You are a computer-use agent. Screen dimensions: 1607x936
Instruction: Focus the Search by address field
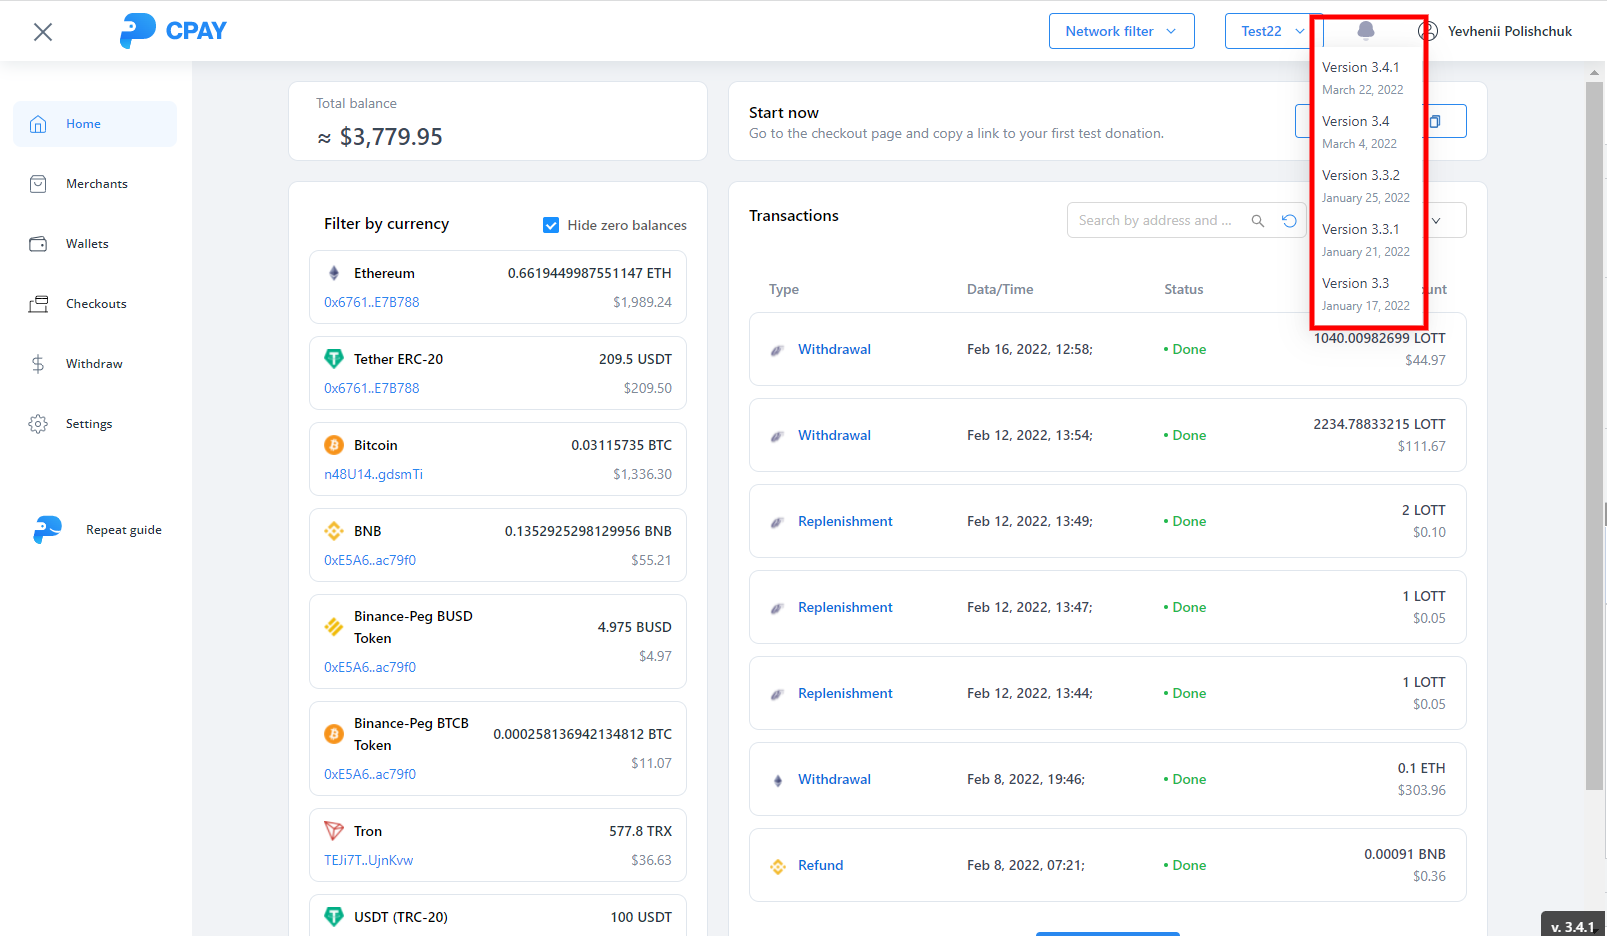click(x=1155, y=221)
